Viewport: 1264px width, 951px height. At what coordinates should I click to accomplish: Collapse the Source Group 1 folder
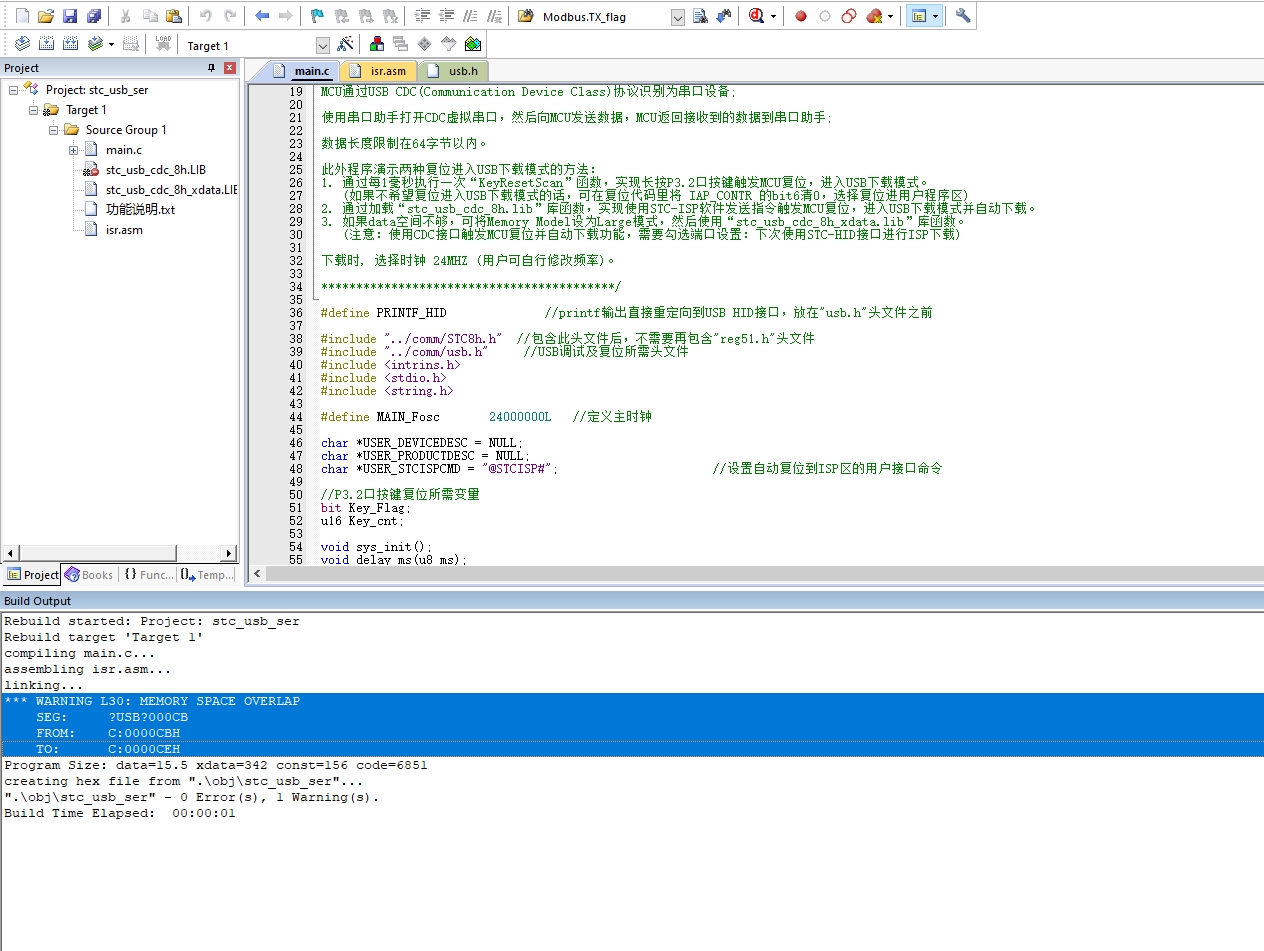tap(54, 130)
